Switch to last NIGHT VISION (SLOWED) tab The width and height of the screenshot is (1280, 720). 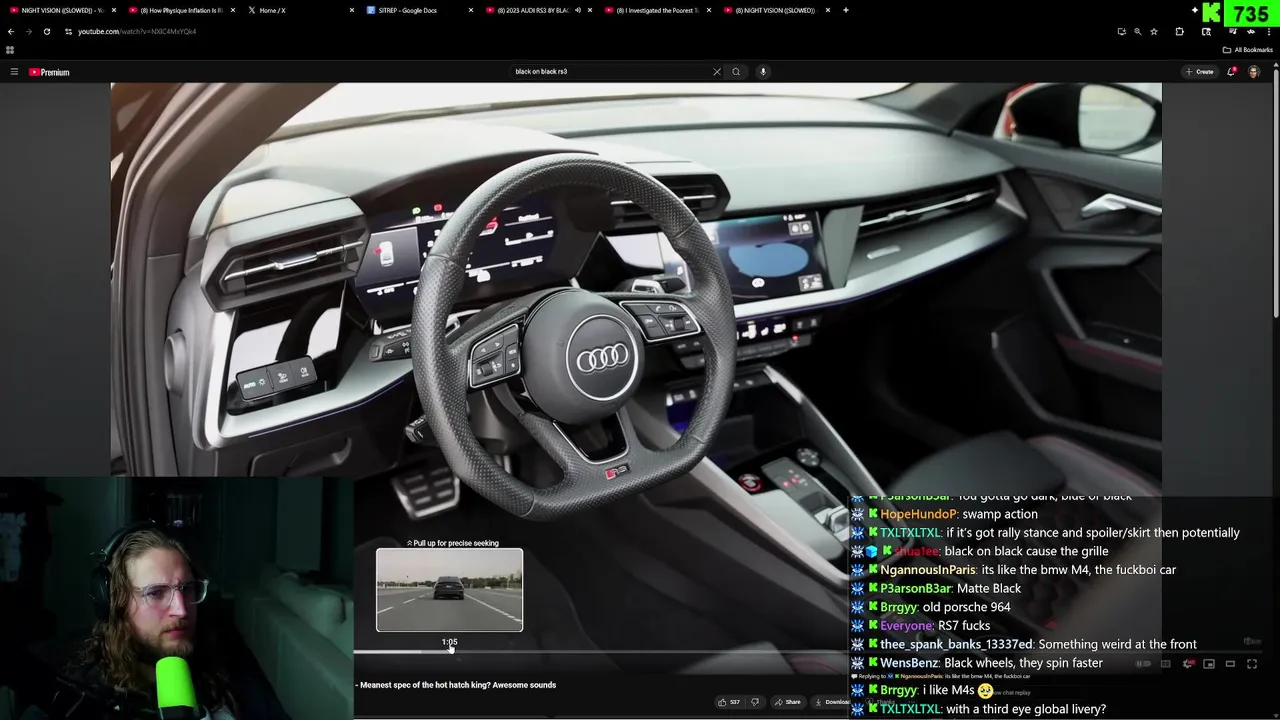click(776, 10)
